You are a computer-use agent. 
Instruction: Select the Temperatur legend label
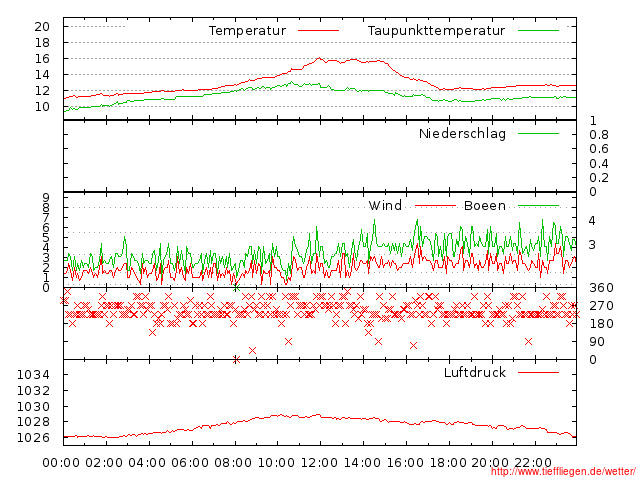(x=247, y=31)
